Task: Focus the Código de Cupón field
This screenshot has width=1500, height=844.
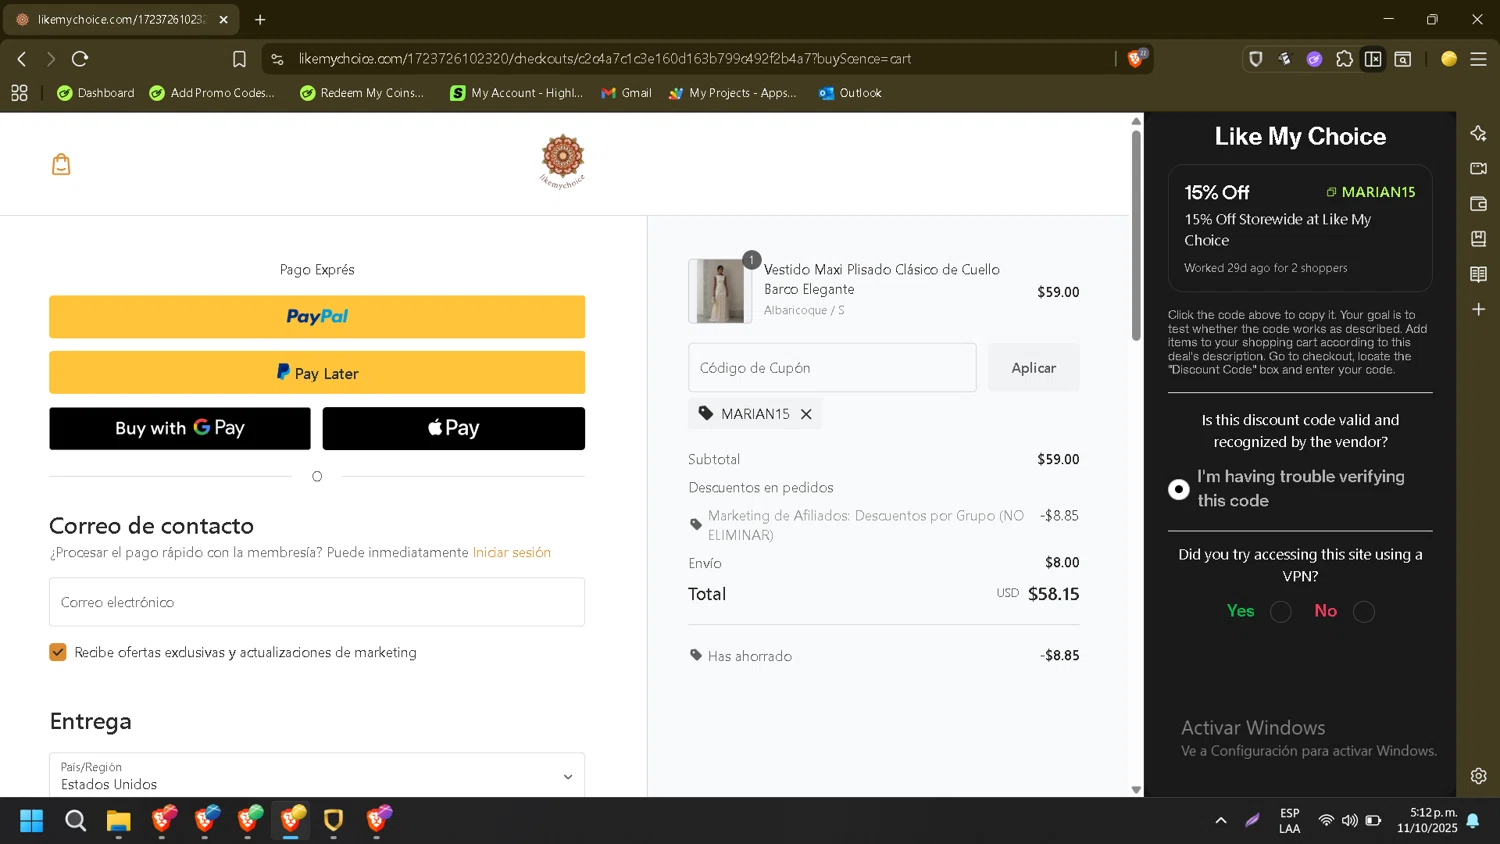Action: 832,368
